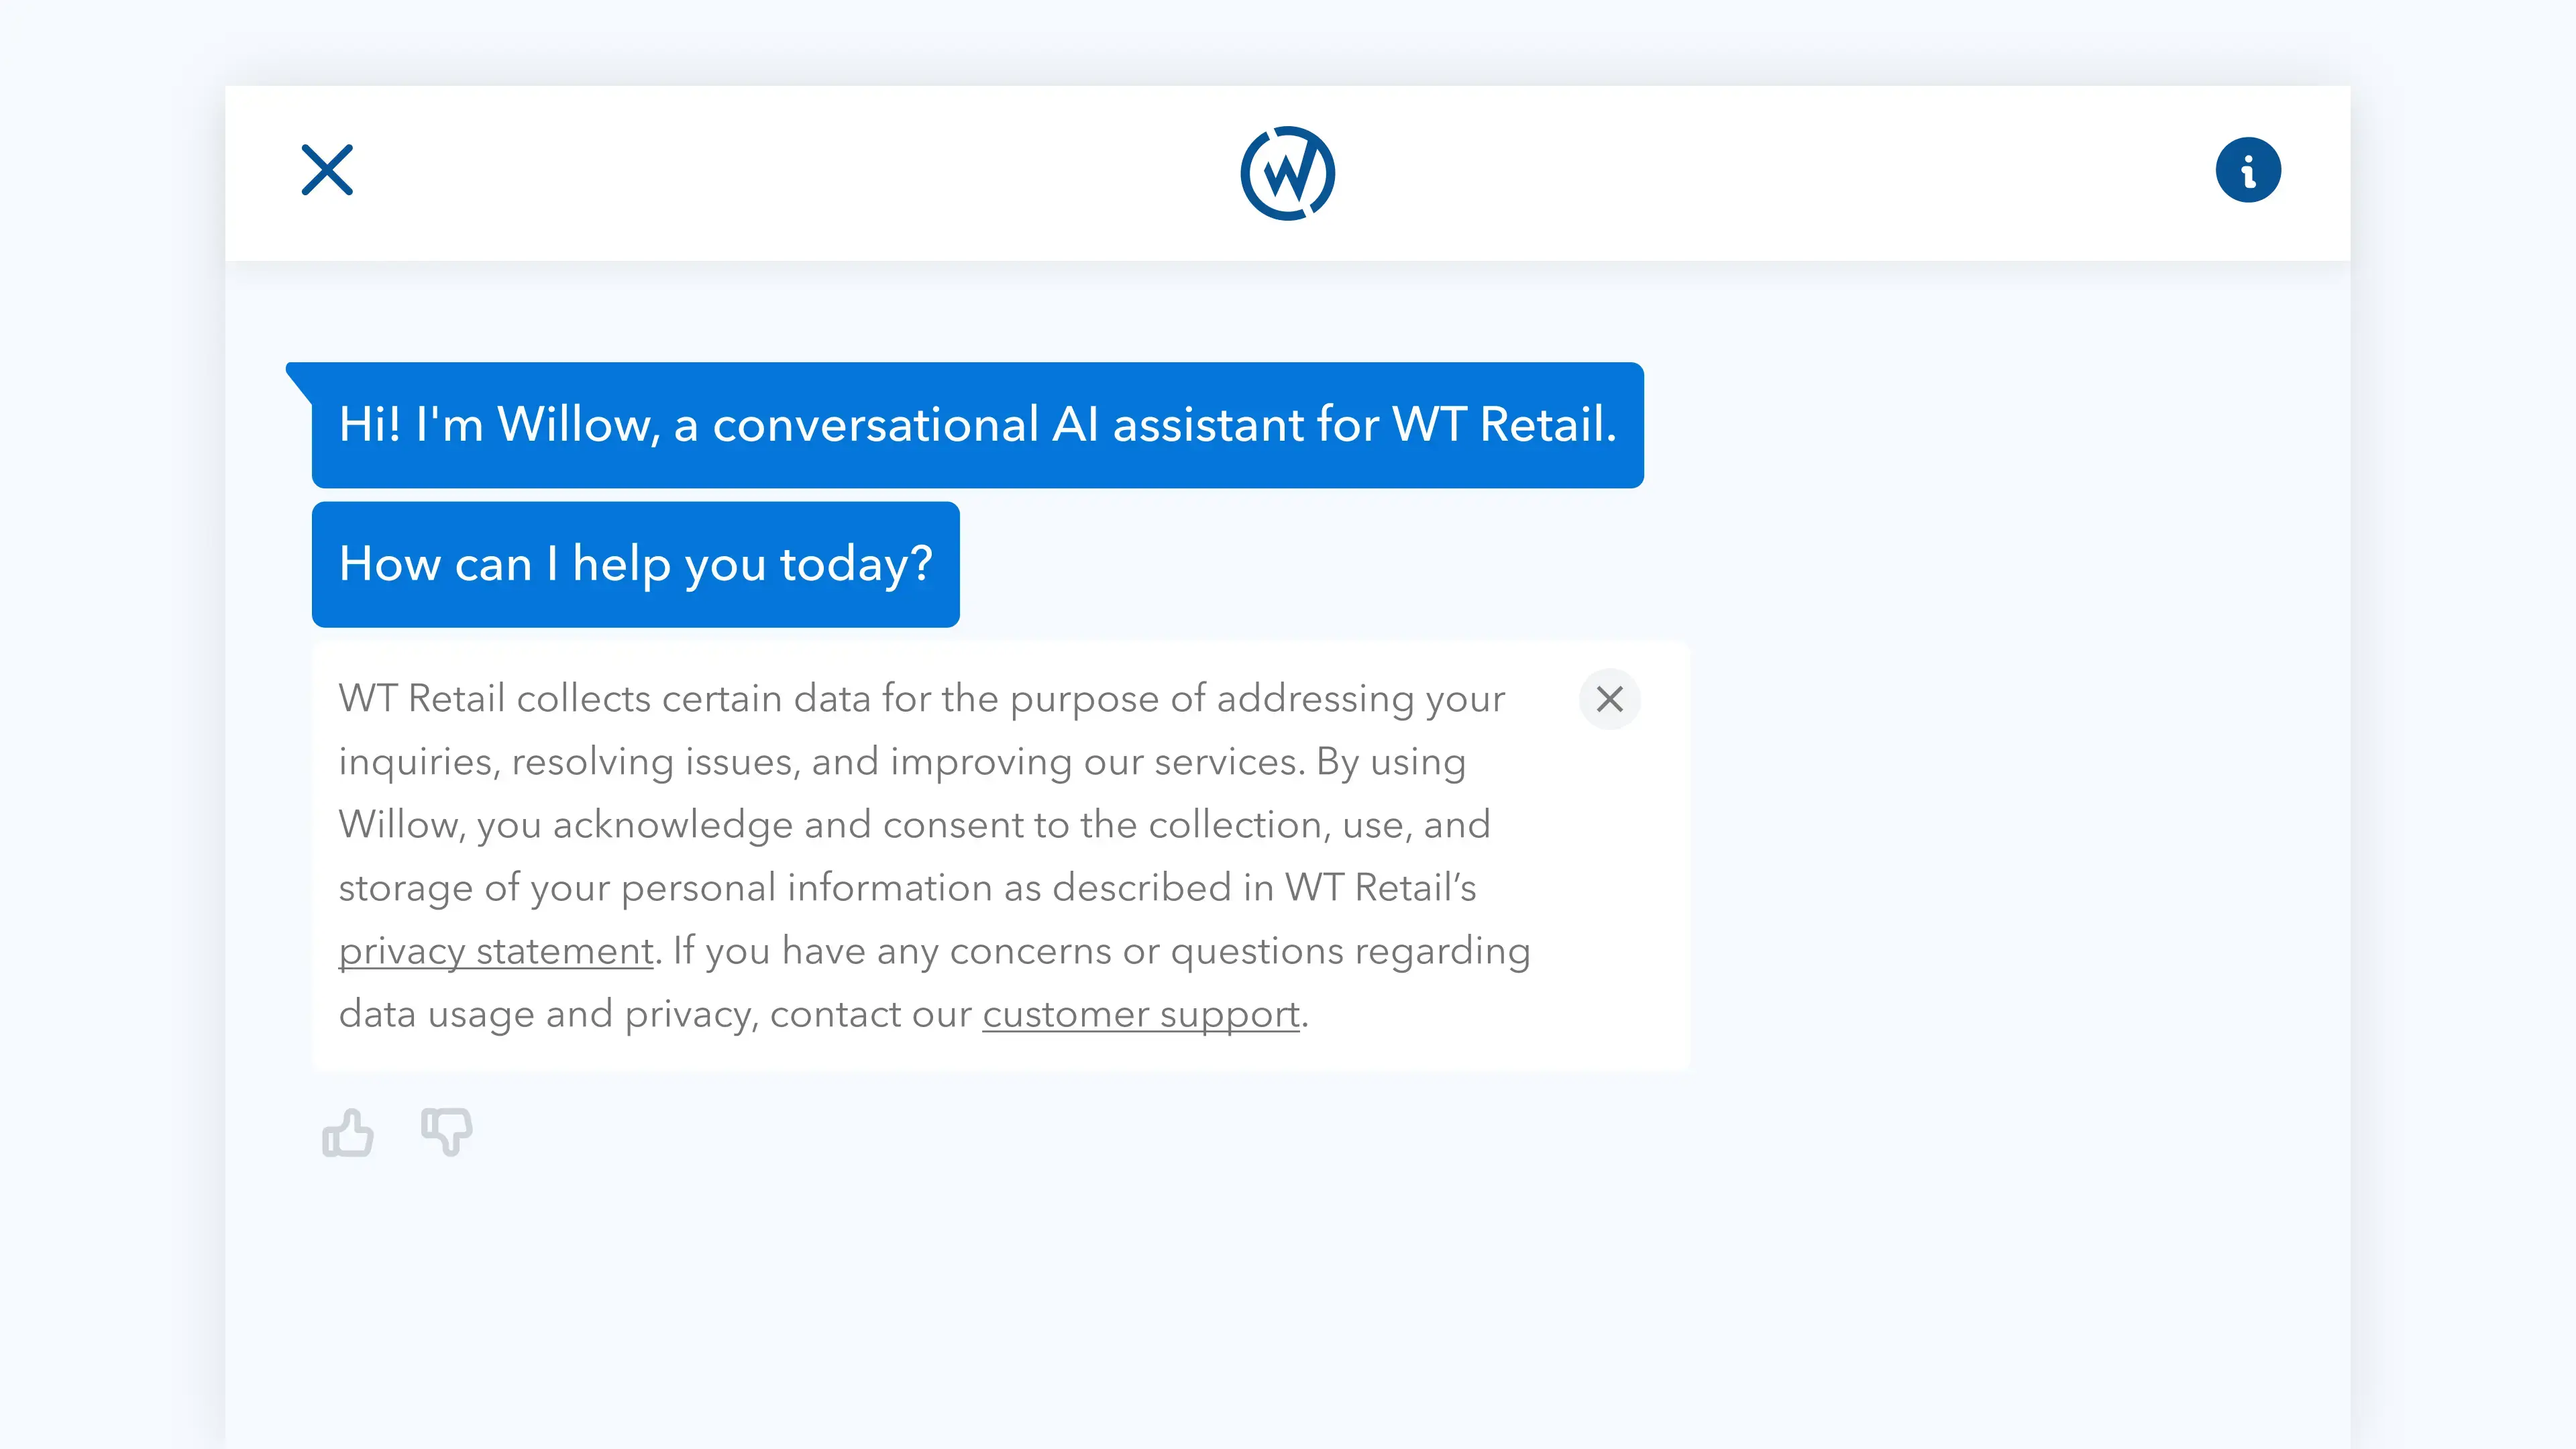Select the Willow introduction message bubble
This screenshot has height=1449, width=2576.
tap(977, 425)
